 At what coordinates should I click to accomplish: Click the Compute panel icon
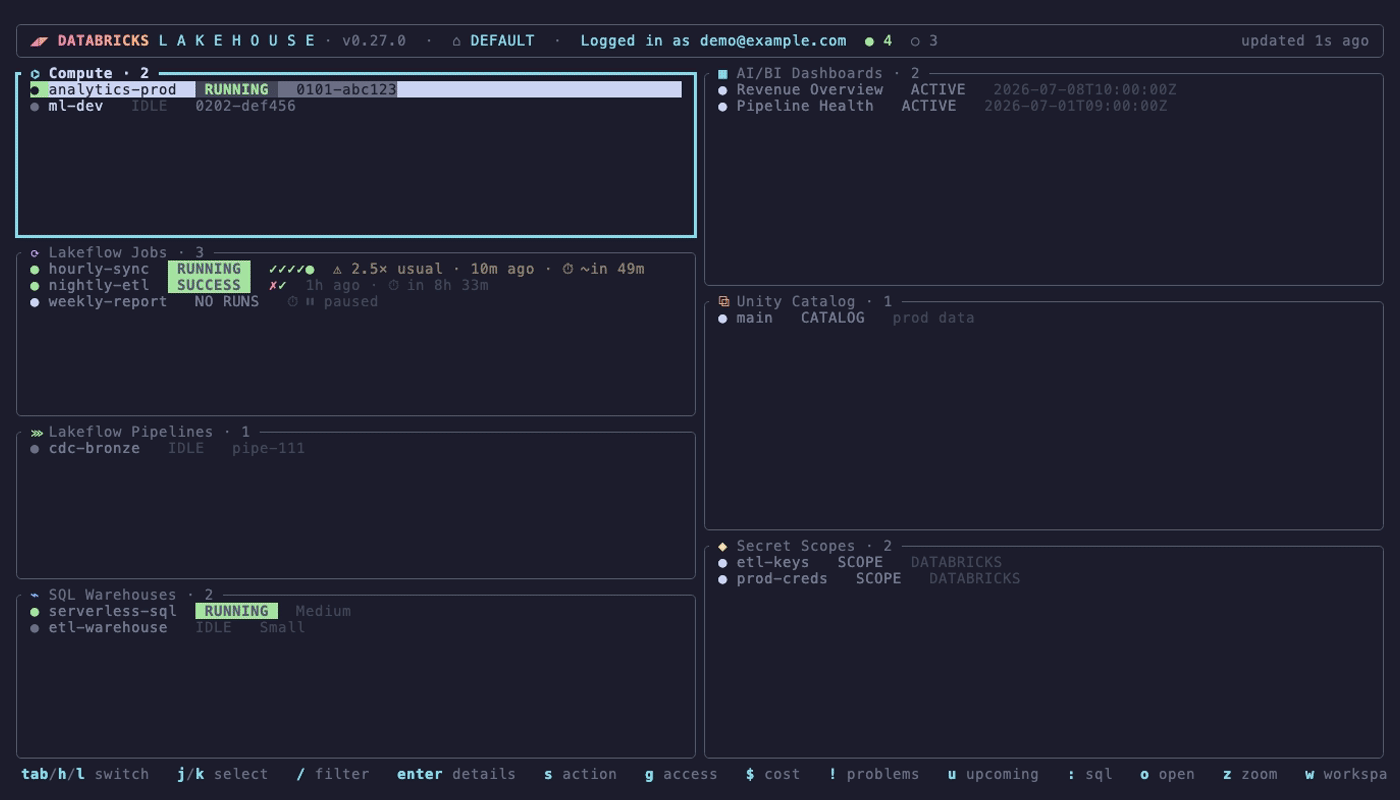35,73
